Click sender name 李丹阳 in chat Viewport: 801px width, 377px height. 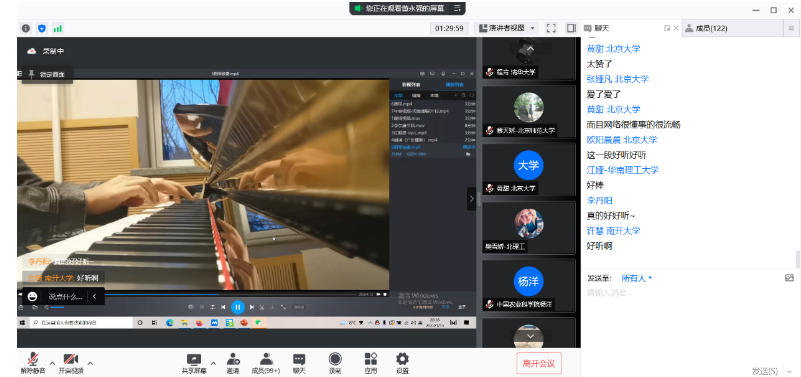(x=599, y=200)
